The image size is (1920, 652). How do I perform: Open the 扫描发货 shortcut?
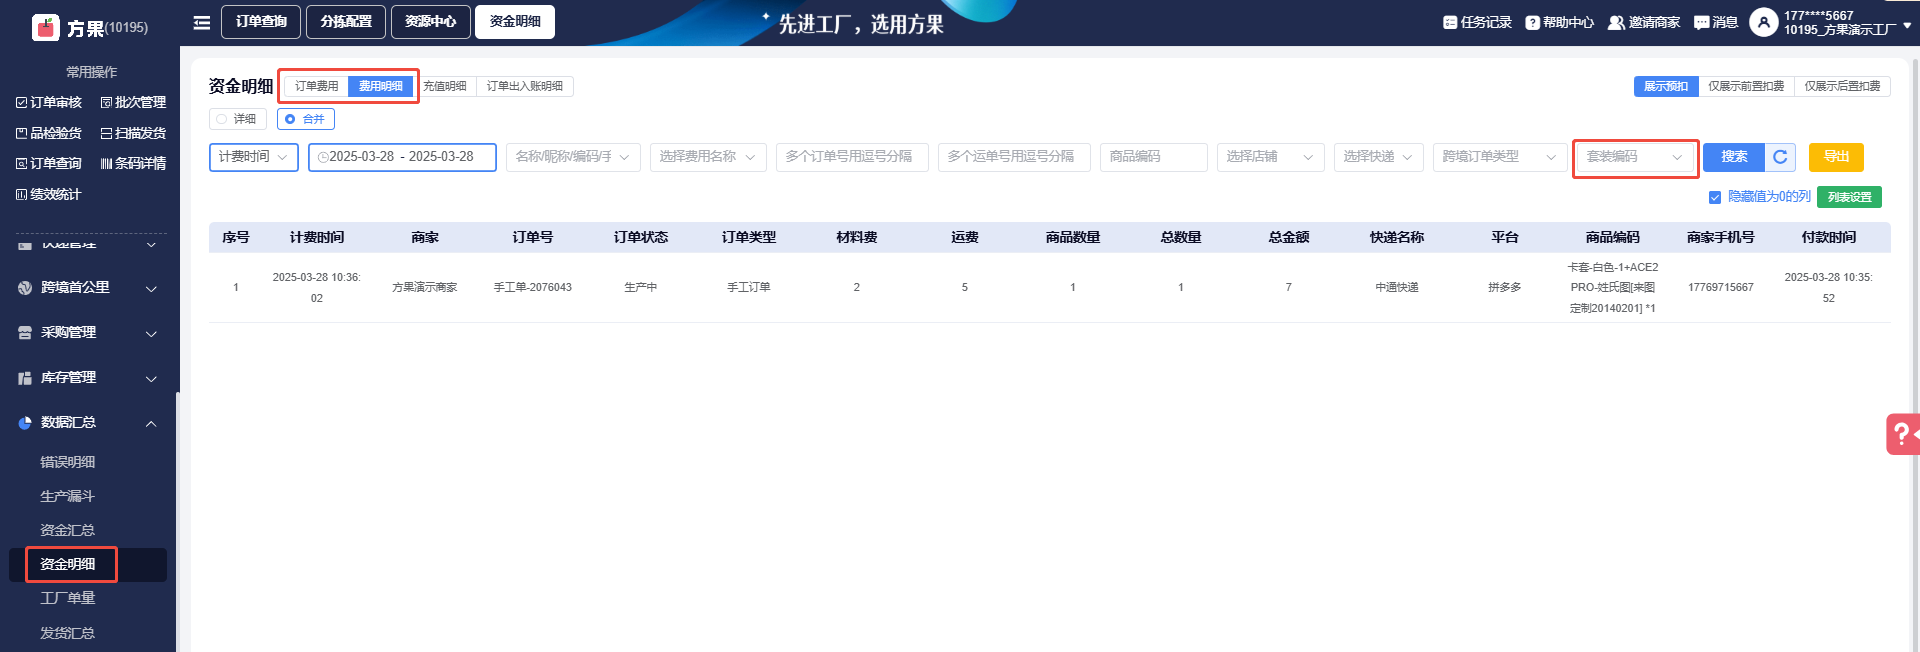click(133, 133)
